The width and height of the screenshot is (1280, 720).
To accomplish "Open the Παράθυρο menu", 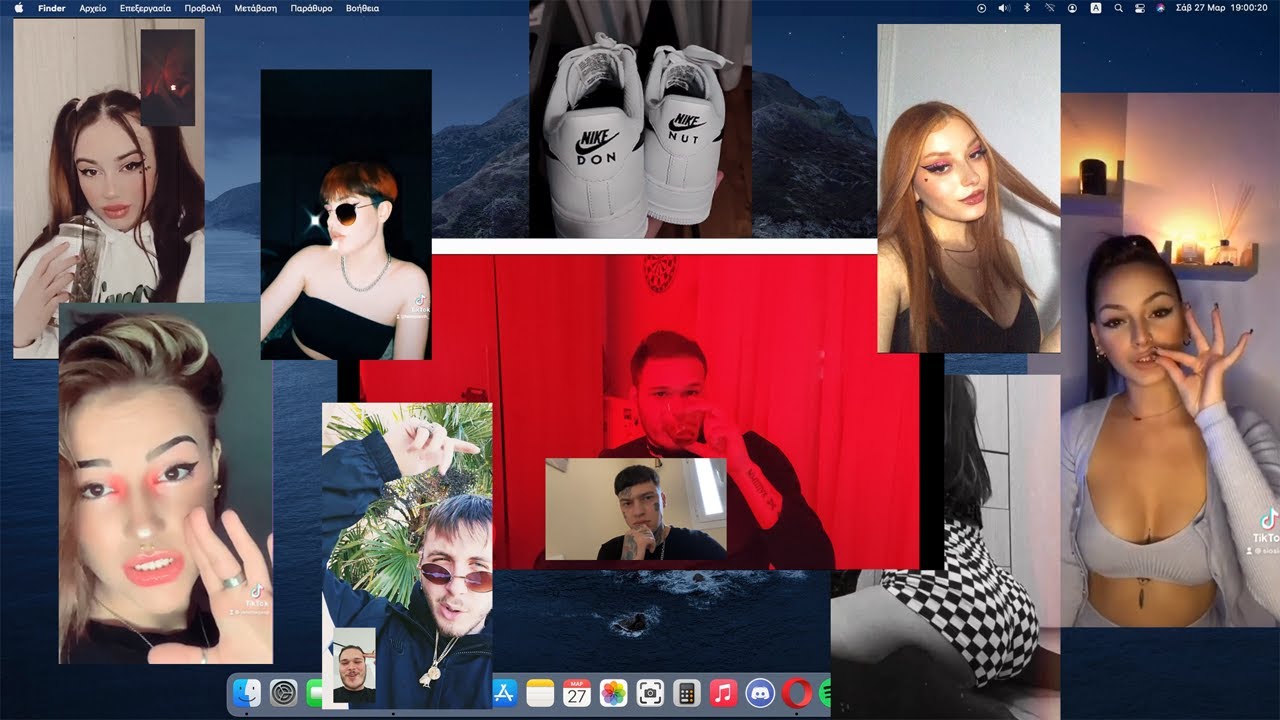I will (x=311, y=8).
